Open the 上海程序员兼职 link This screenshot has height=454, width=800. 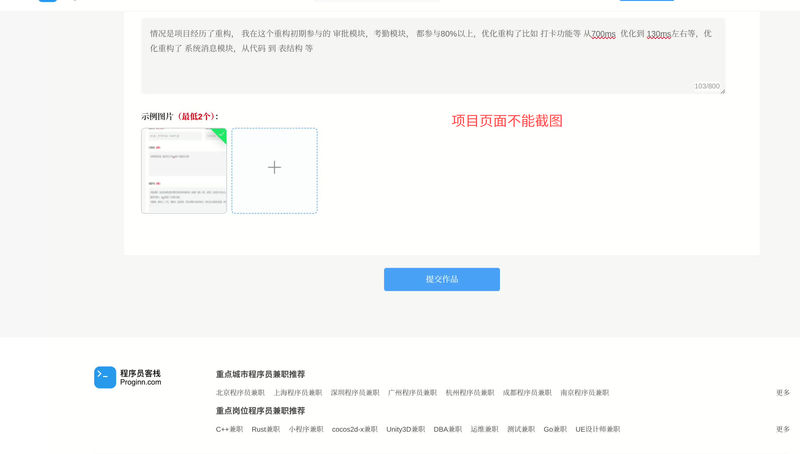point(298,393)
